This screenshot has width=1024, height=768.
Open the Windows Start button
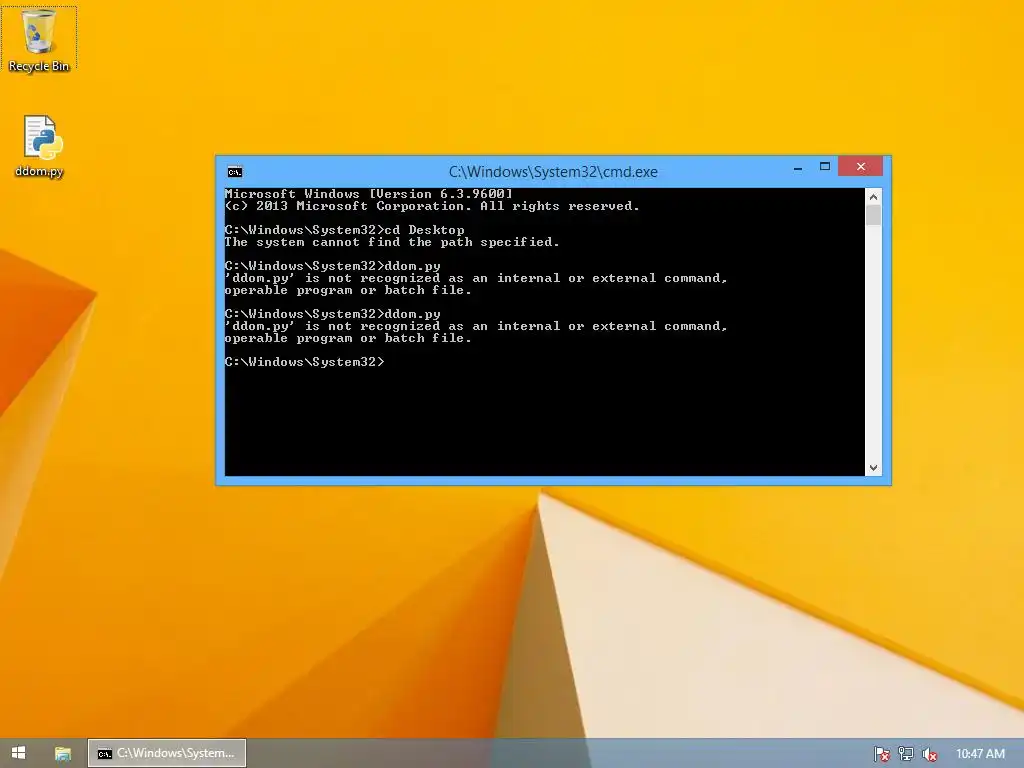pos(18,753)
